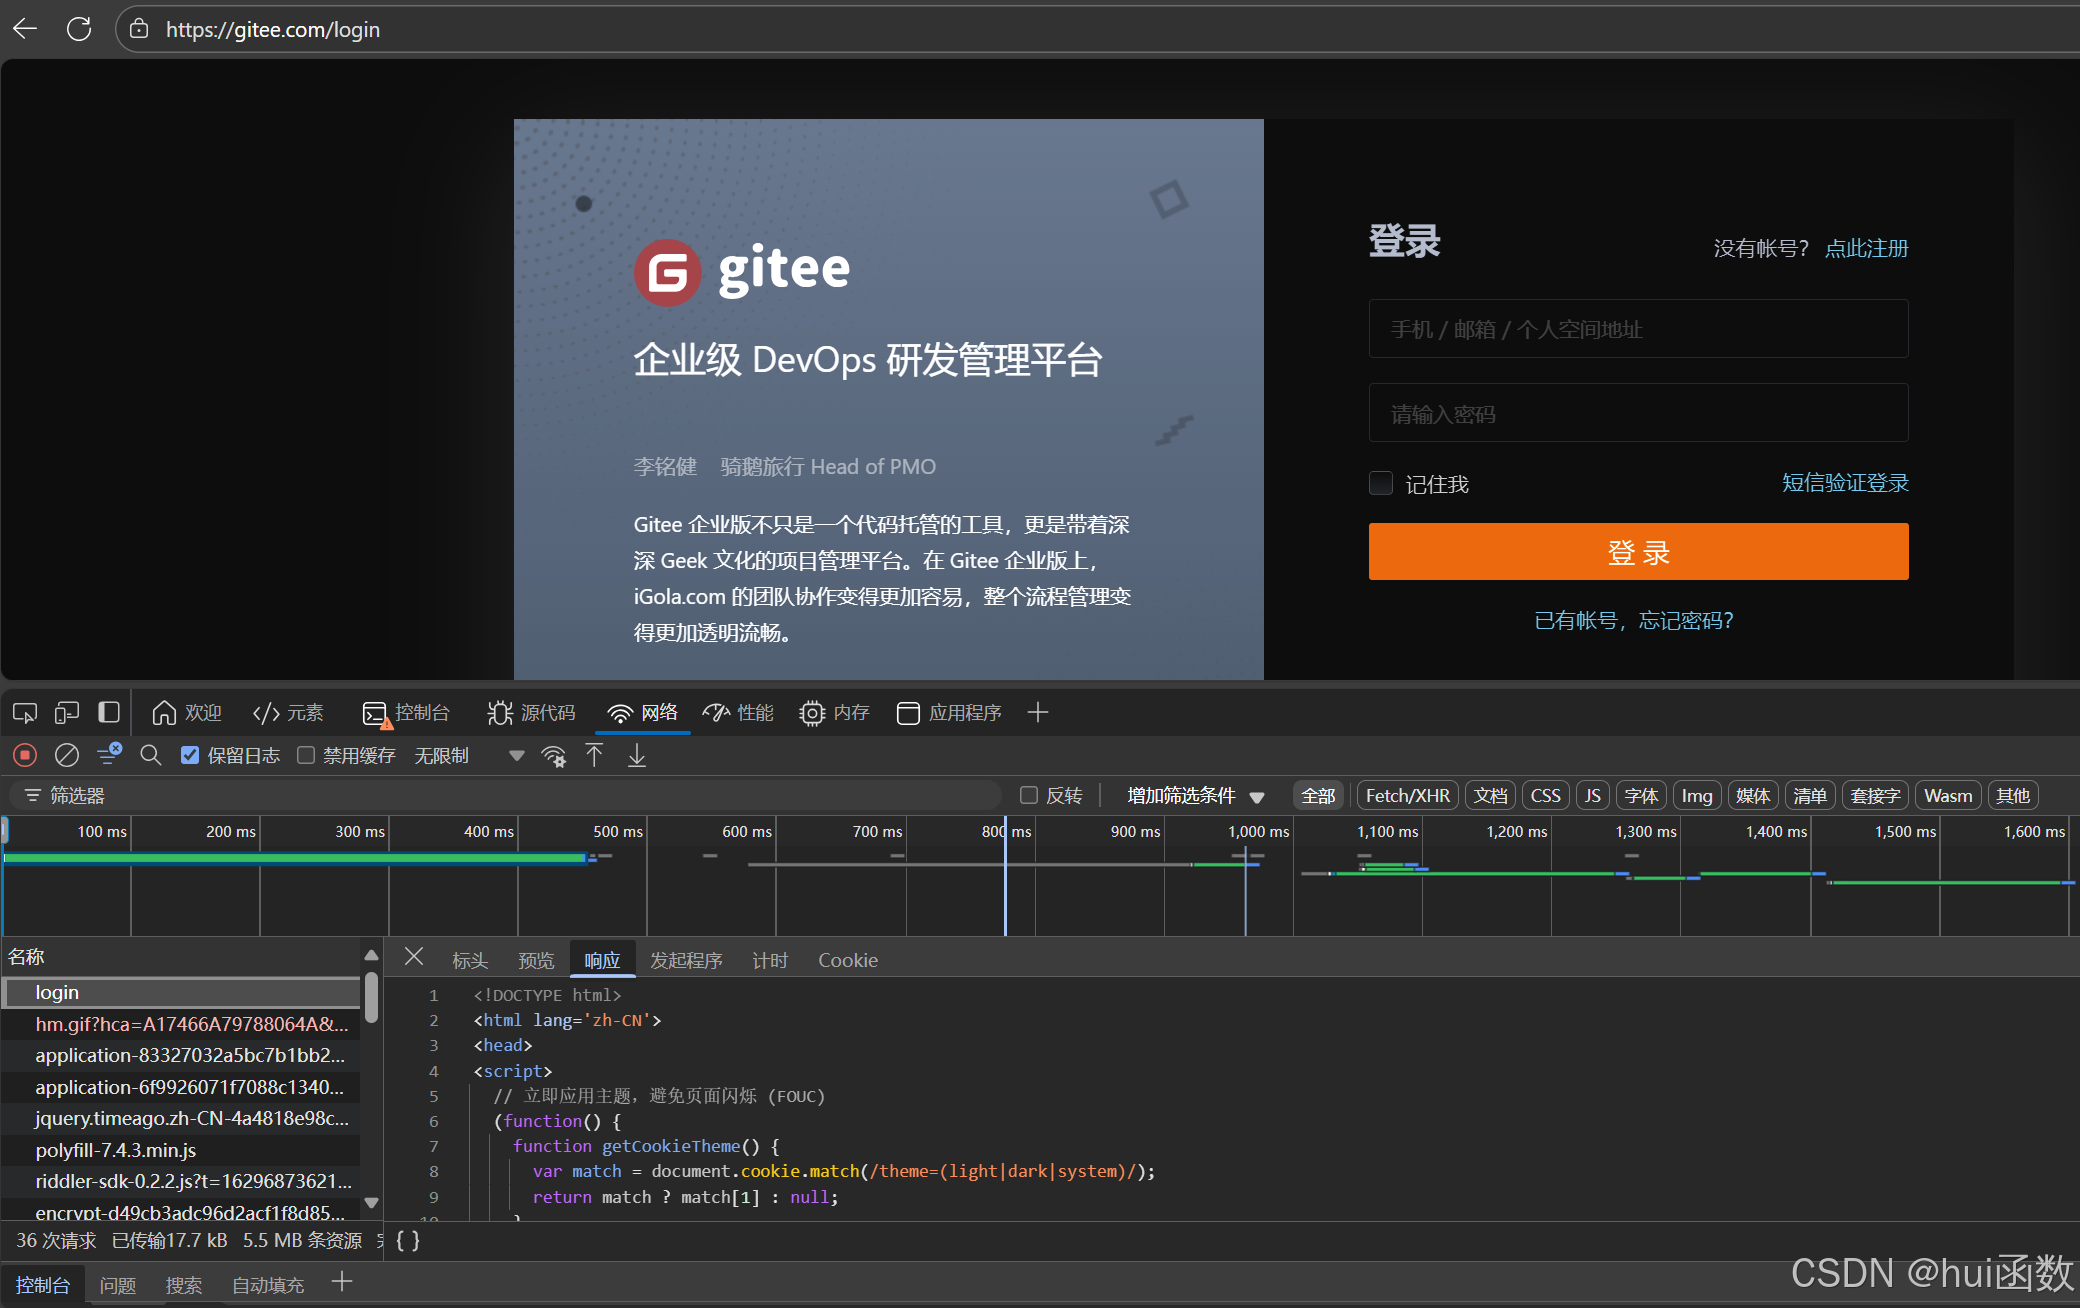Open the 无限制 throttling dropdown
This screenshot has height=1308, width=2080.
(x=469, y=755)
